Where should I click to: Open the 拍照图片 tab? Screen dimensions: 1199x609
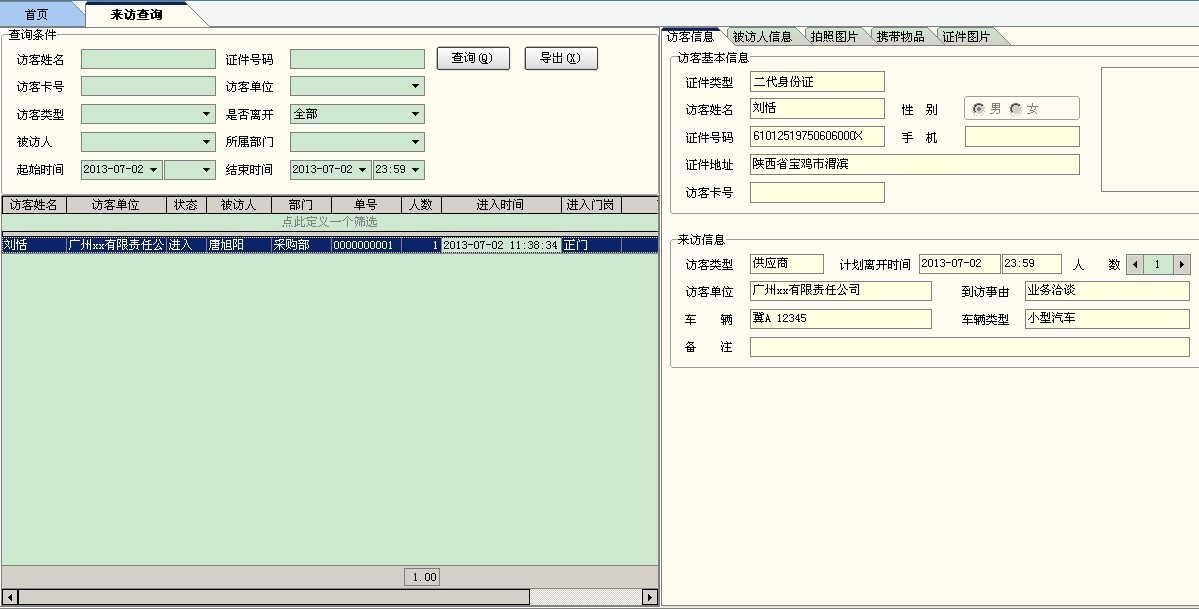click(x=834, y=37)
